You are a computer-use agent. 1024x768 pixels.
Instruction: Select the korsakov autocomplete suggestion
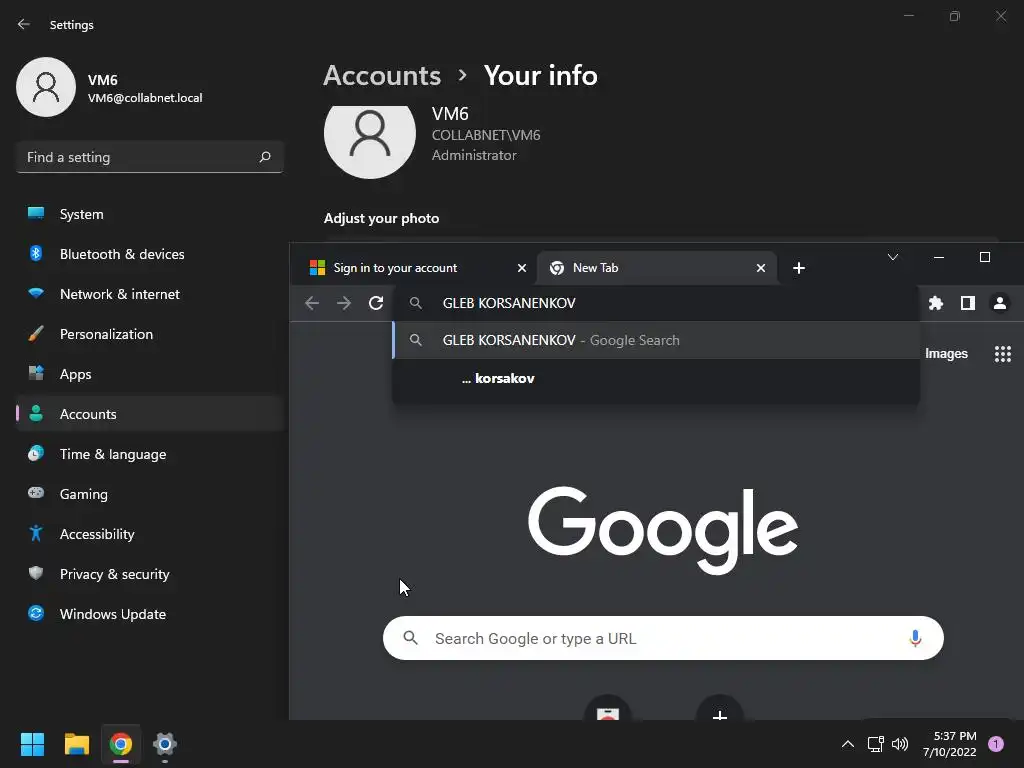(656, 378)
